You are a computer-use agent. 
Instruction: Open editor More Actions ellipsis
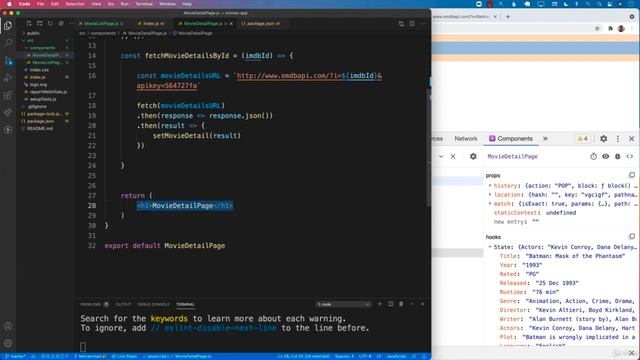pyautogui.click(x=423, y=24)
